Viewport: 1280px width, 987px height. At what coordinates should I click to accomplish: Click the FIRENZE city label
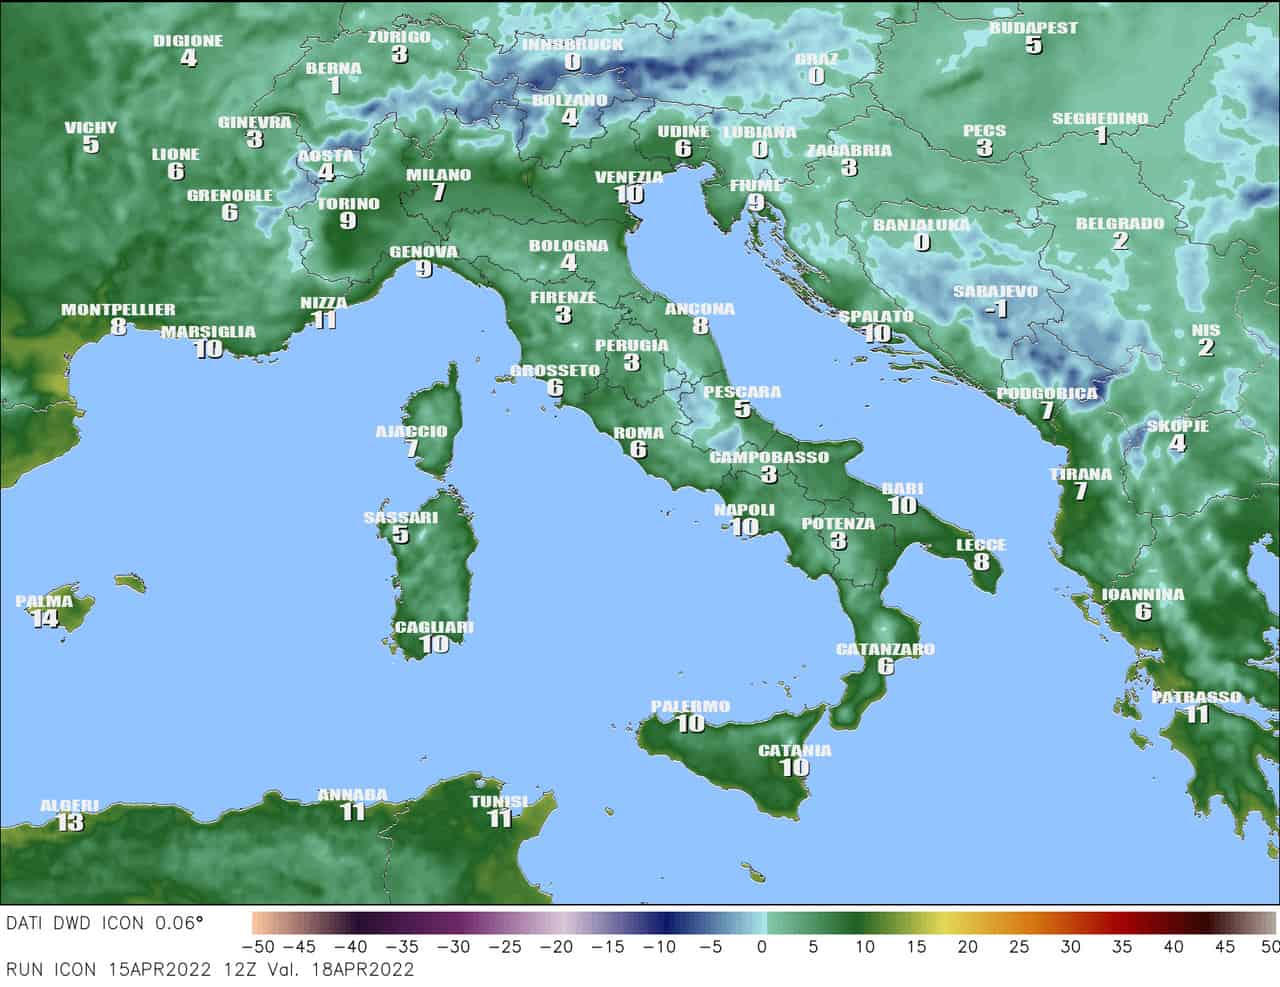(563, 298)
